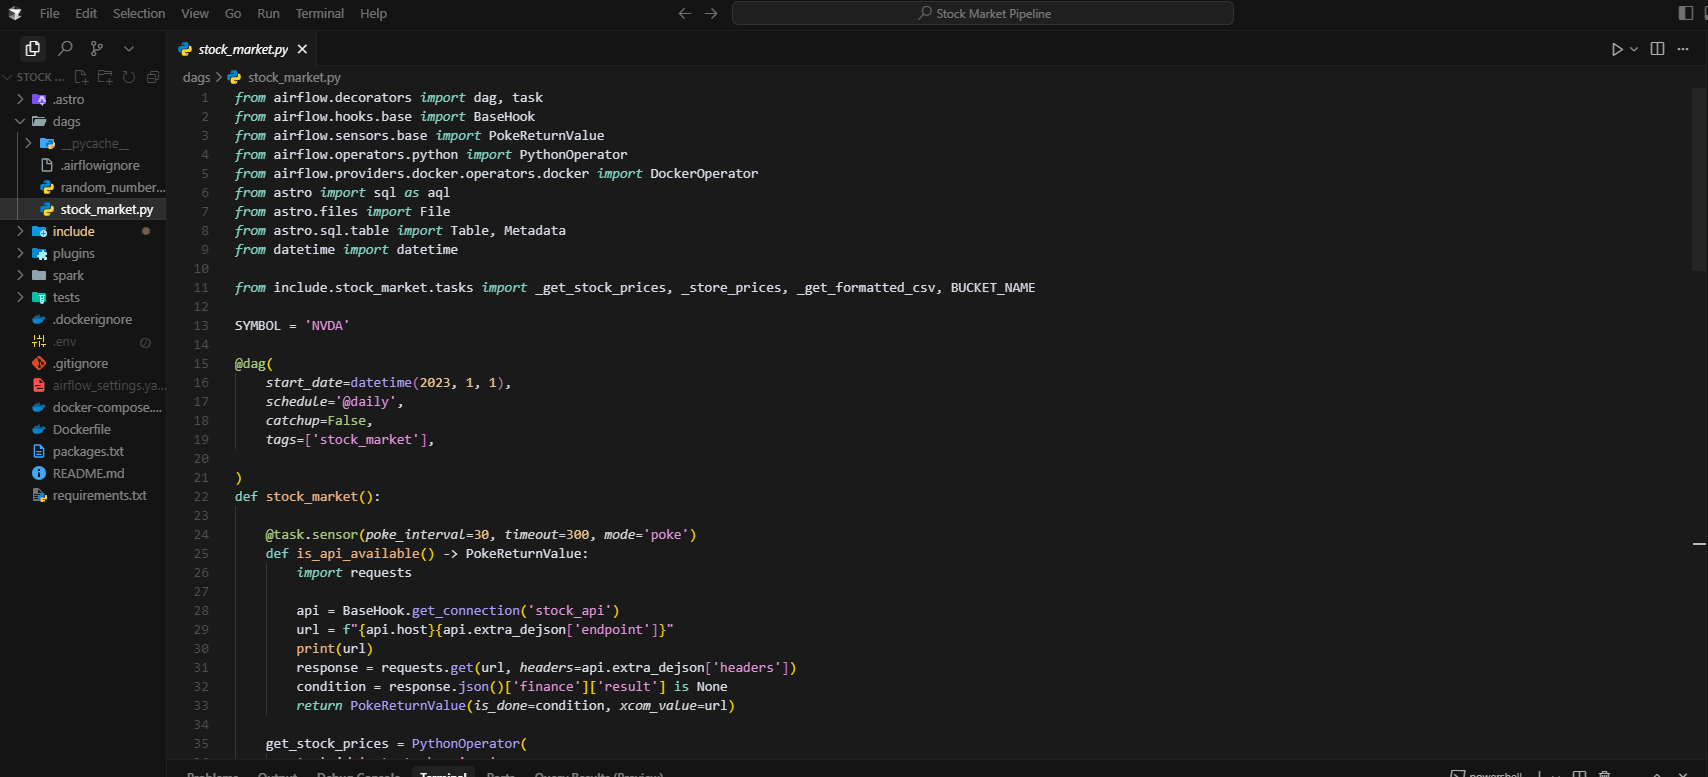This screenshot has width=1708, height=777.
Task: Split the editor to the right
Action: 1657,49
